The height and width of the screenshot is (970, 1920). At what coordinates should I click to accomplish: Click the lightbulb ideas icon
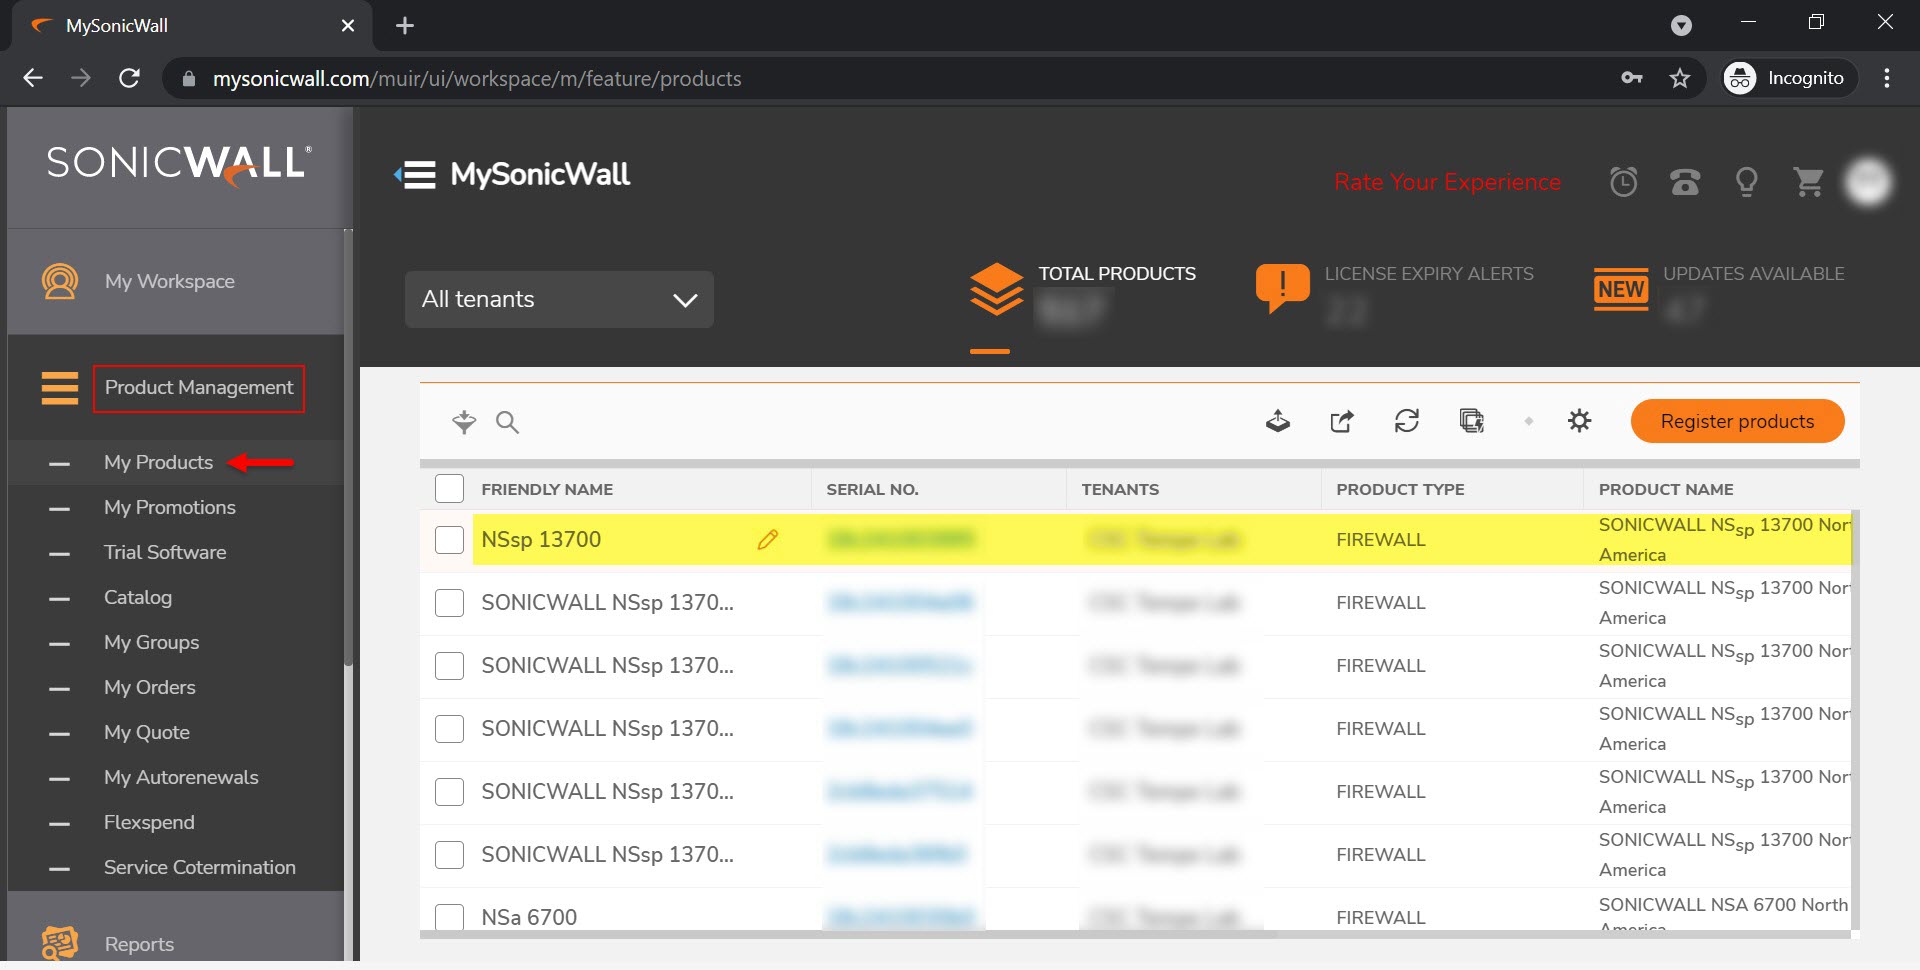click(1746, 182)
